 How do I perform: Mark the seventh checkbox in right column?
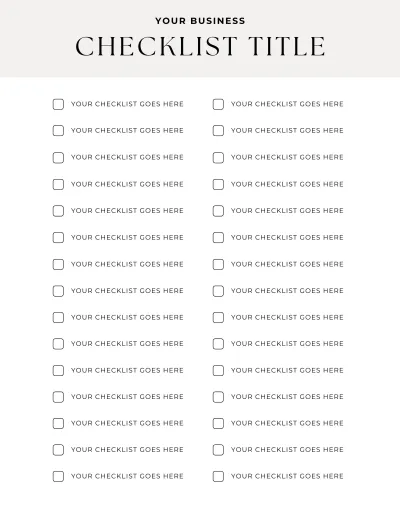(218, 264)
